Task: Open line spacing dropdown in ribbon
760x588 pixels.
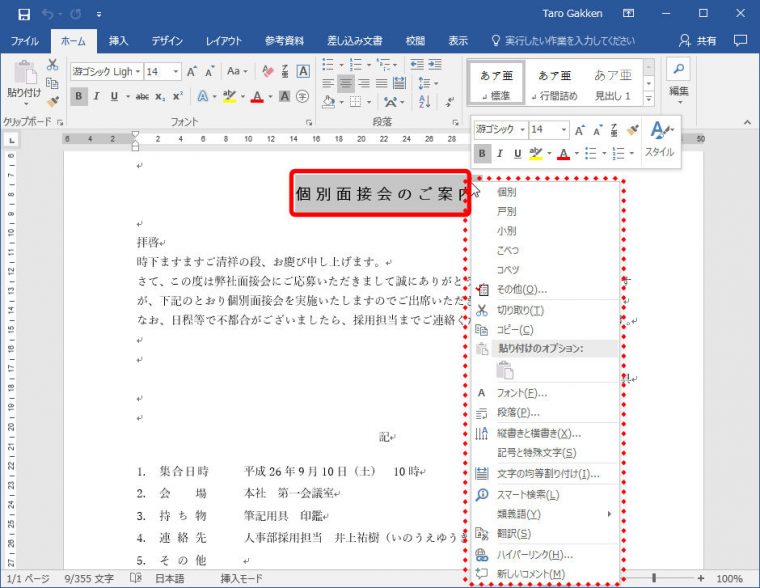Action: tap(428, 83)
